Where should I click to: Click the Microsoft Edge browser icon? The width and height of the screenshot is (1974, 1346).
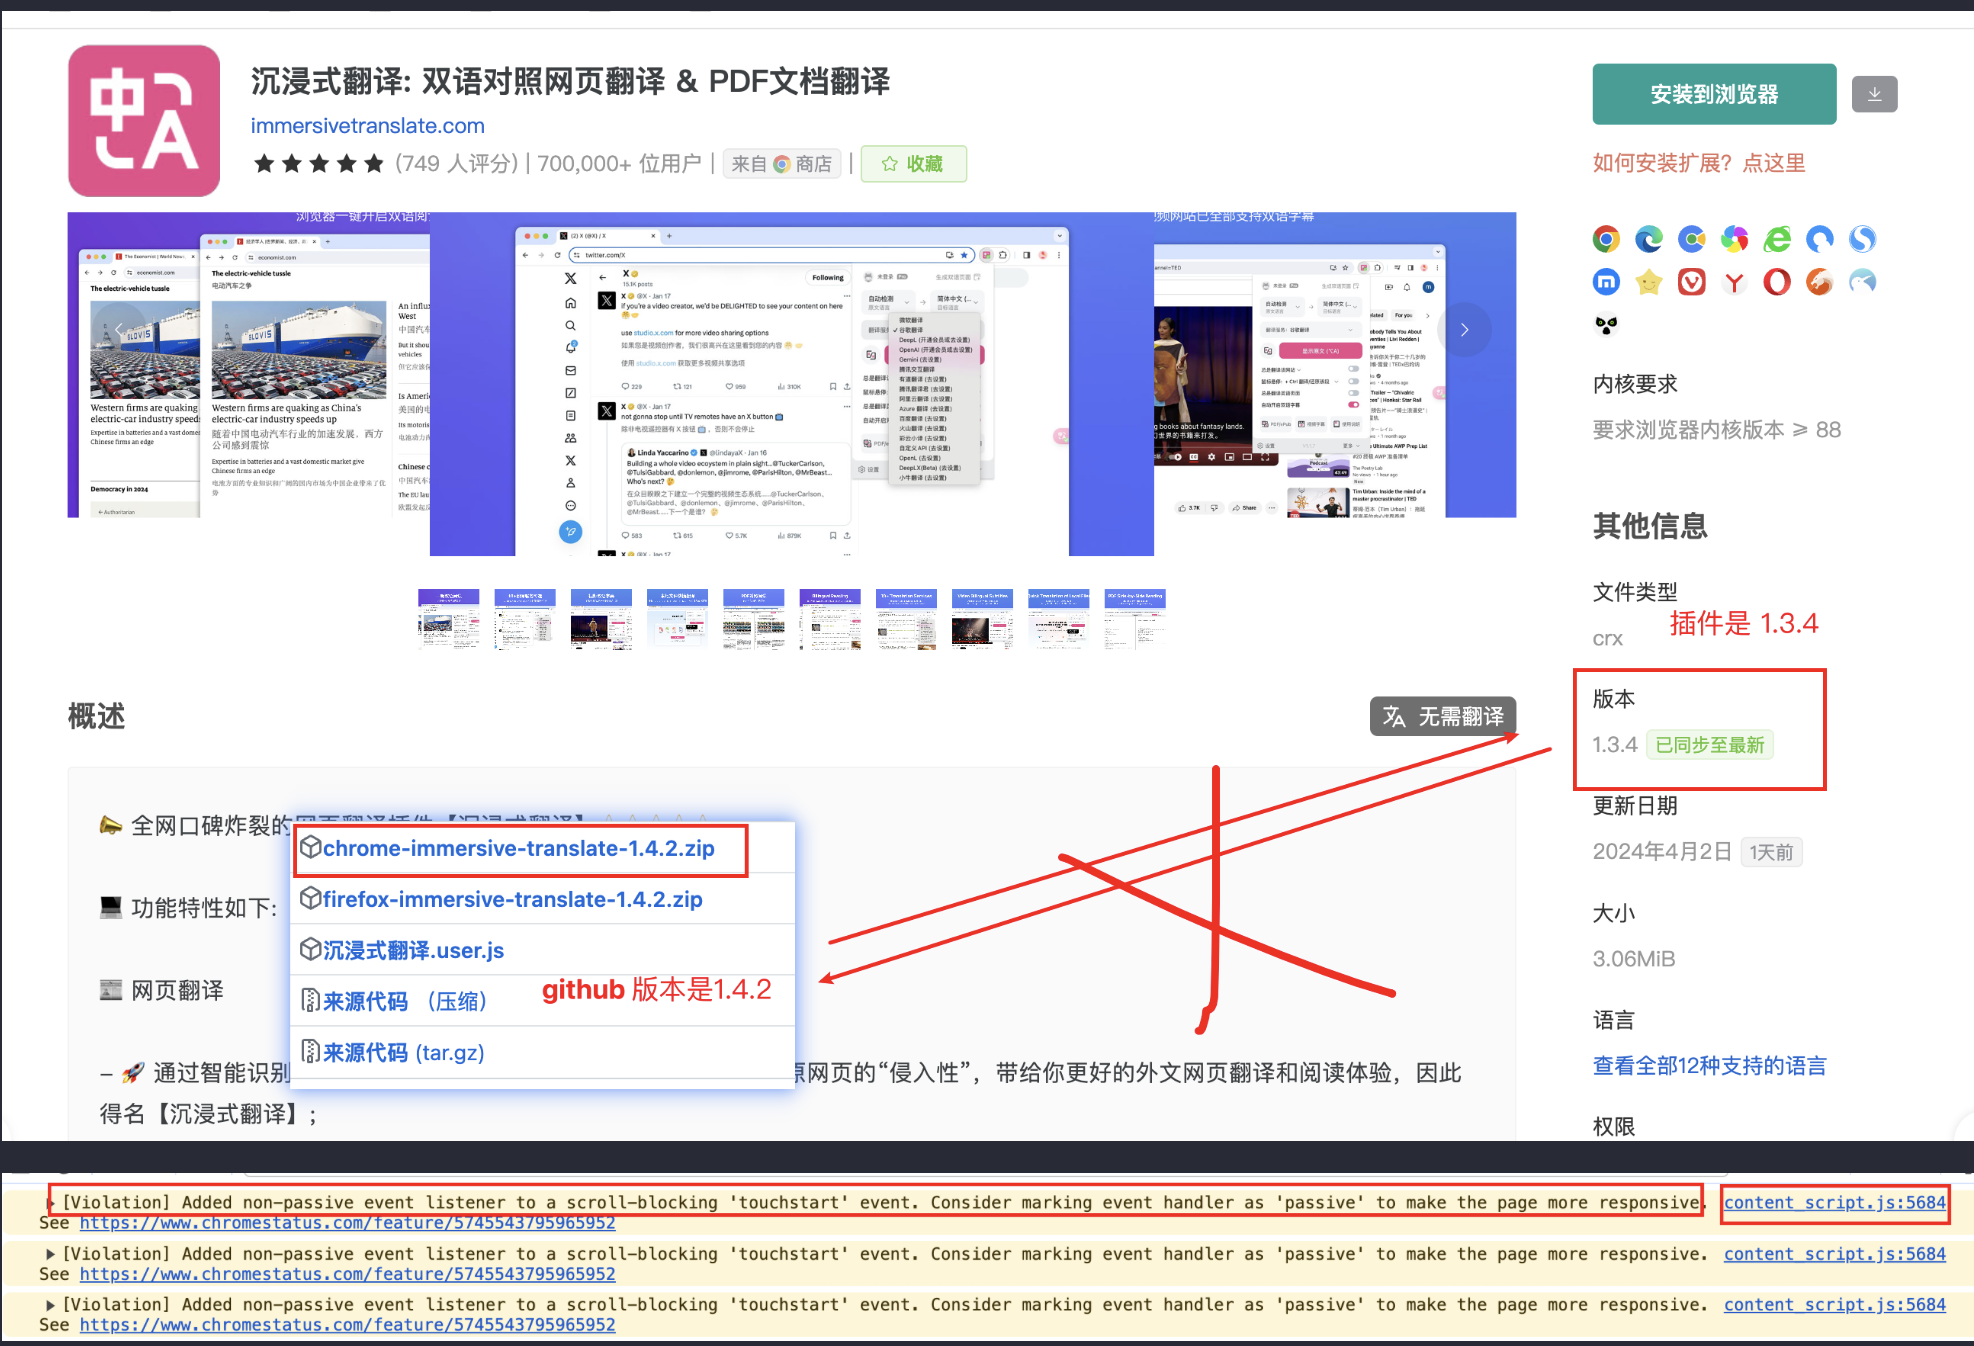click(1649, 239)
